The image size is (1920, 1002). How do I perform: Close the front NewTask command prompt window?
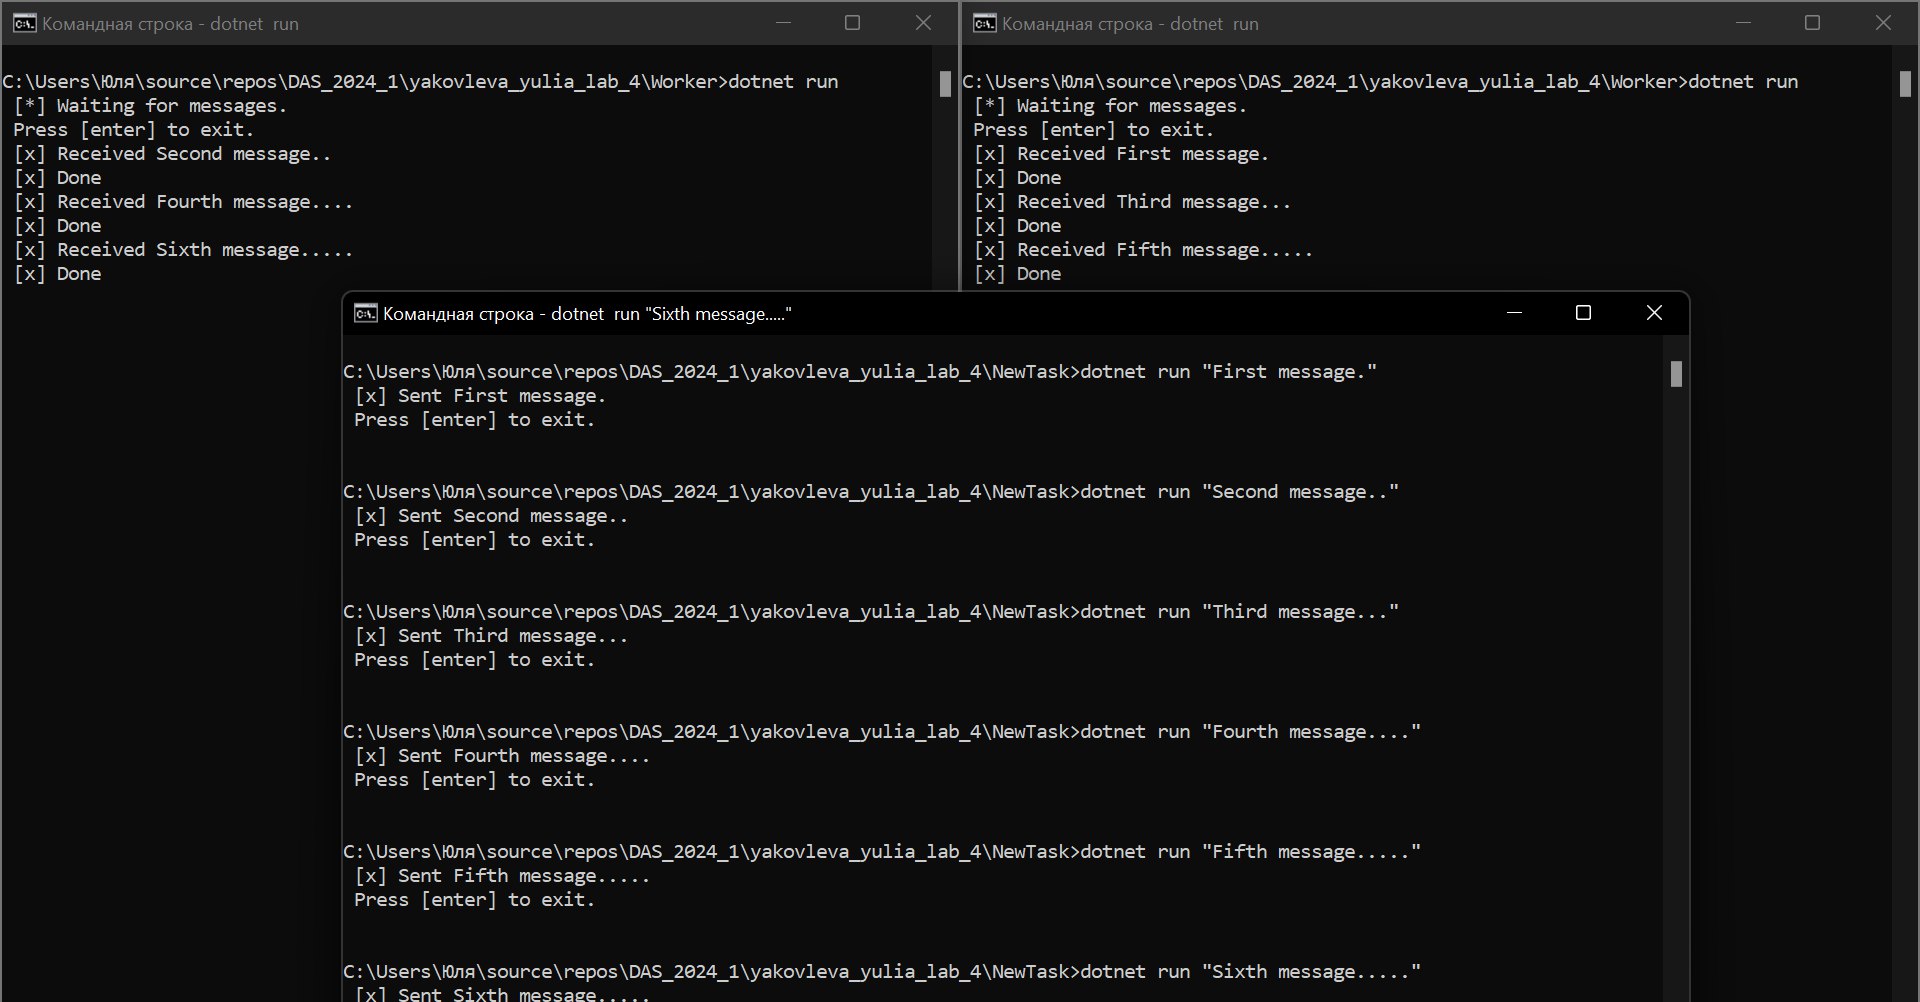[1654, 313]
